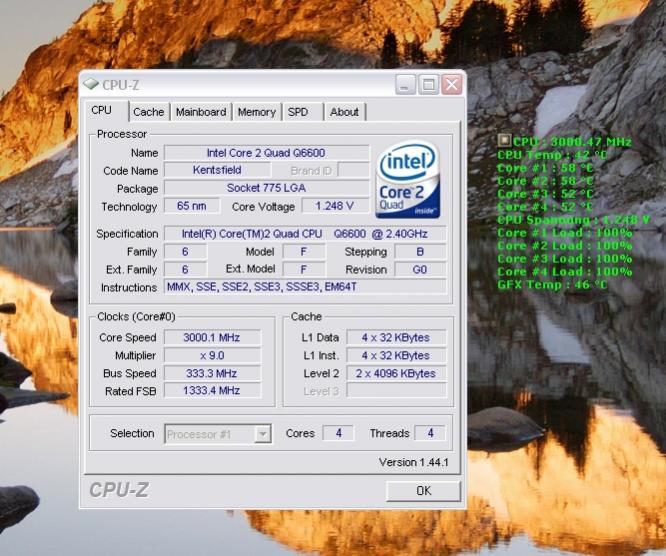
Task: Click the Core #4 Load : 100% overlay line
Action: click(565, 272)
